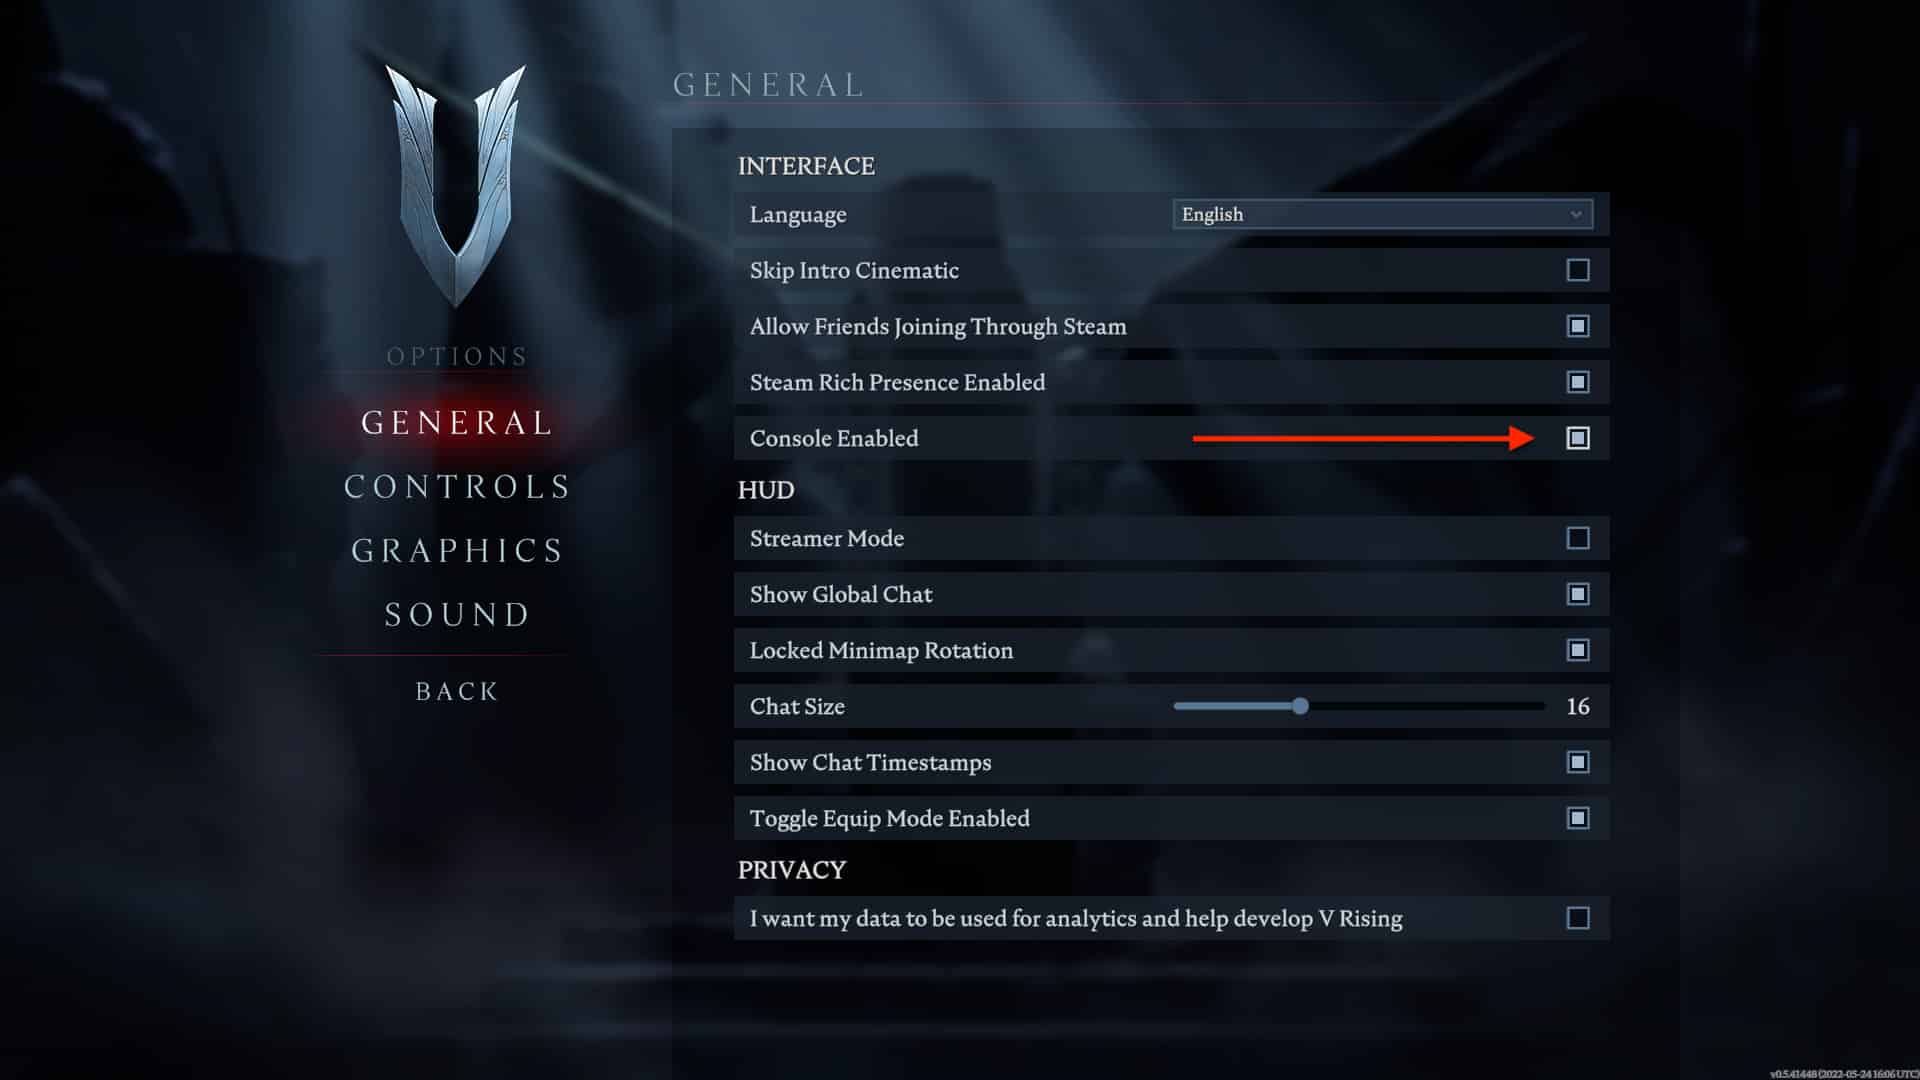Image resolution: width=1920 pixels, height=1080 pixels.
Task: Enable Streamer Mode toggle
Action: tap(1577, 538)
